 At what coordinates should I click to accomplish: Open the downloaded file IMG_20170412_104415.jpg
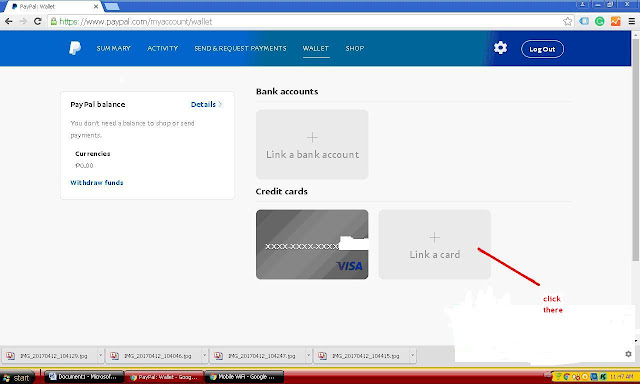click(x=362, y=356)
